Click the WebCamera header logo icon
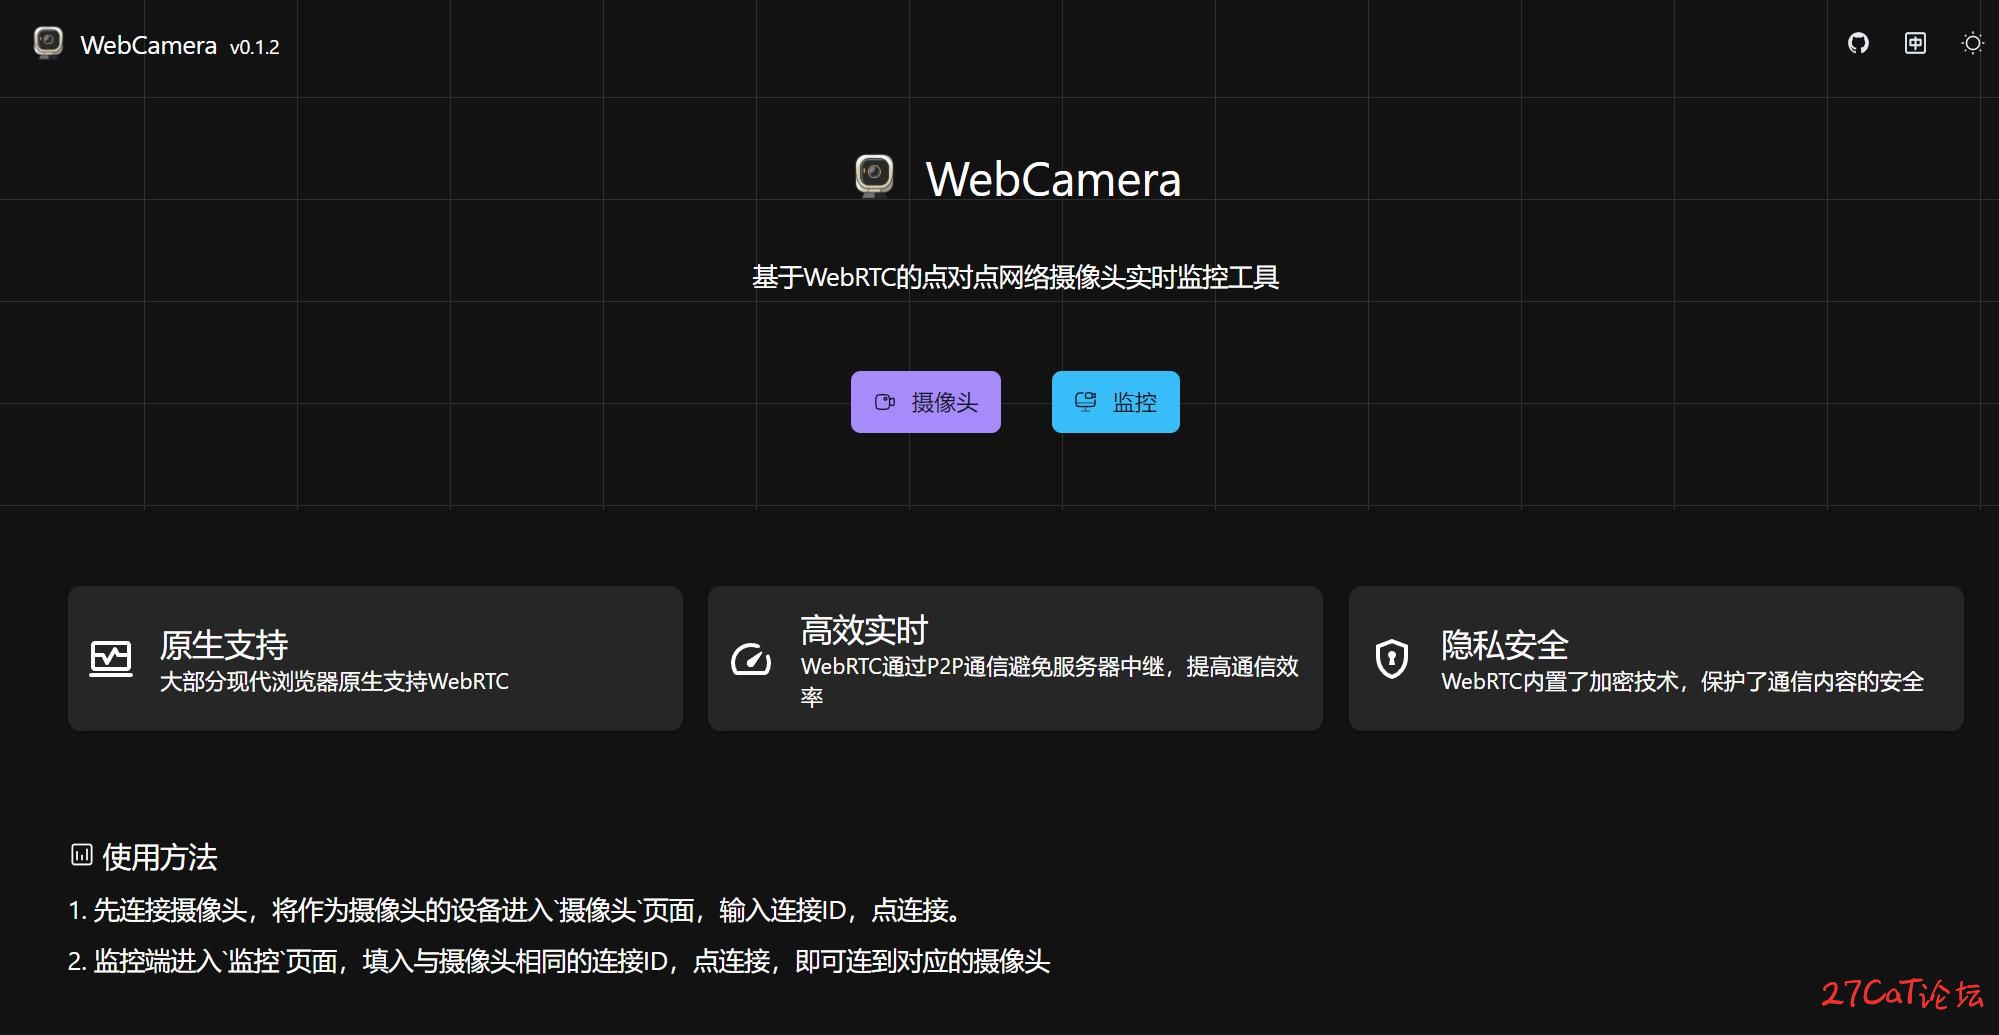This screenshot has height=1035, width=1999. point(48,43)
